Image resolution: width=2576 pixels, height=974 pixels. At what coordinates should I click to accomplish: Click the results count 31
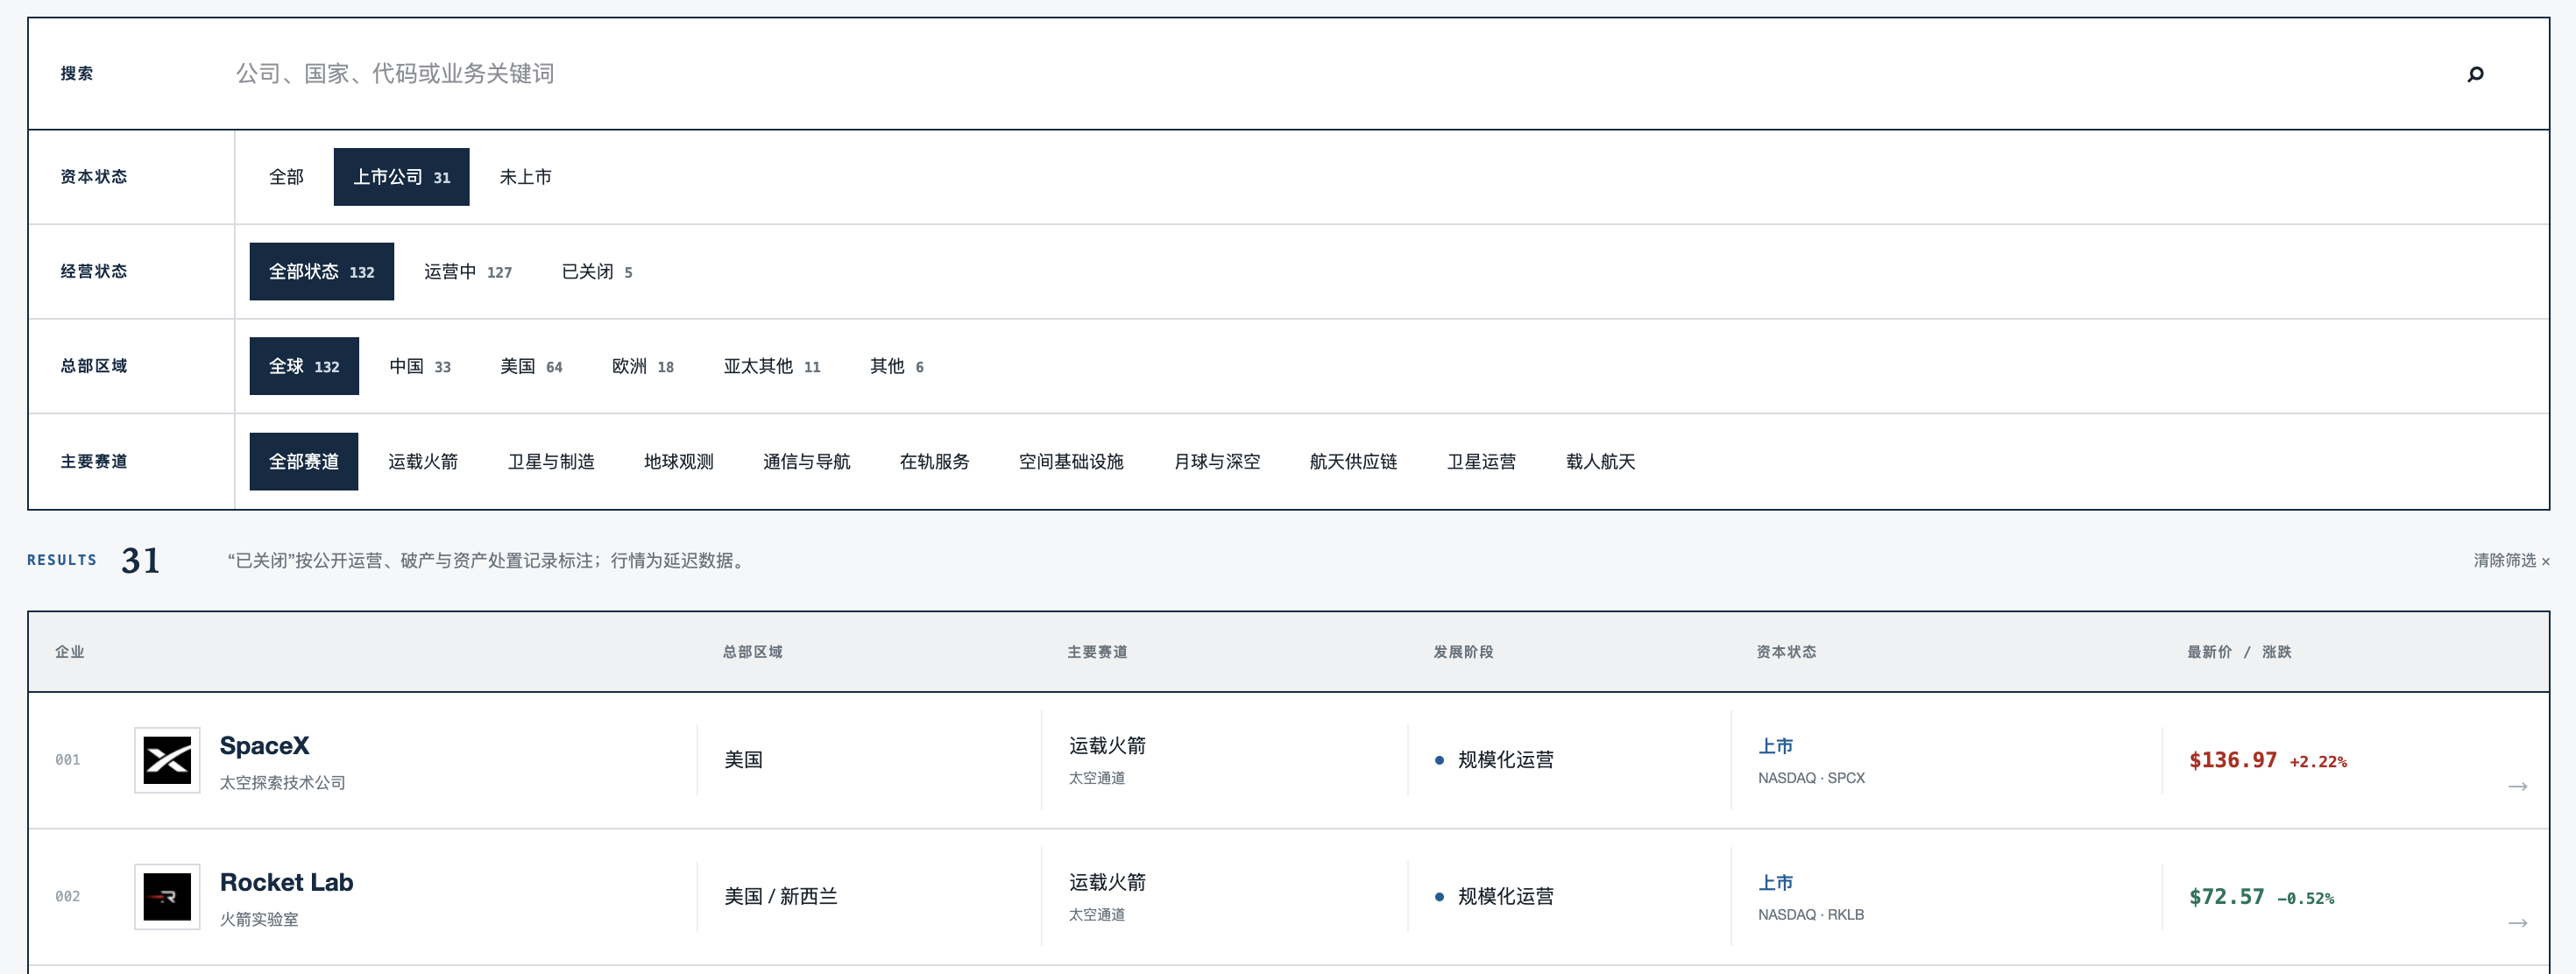click(x=140, y=561)
